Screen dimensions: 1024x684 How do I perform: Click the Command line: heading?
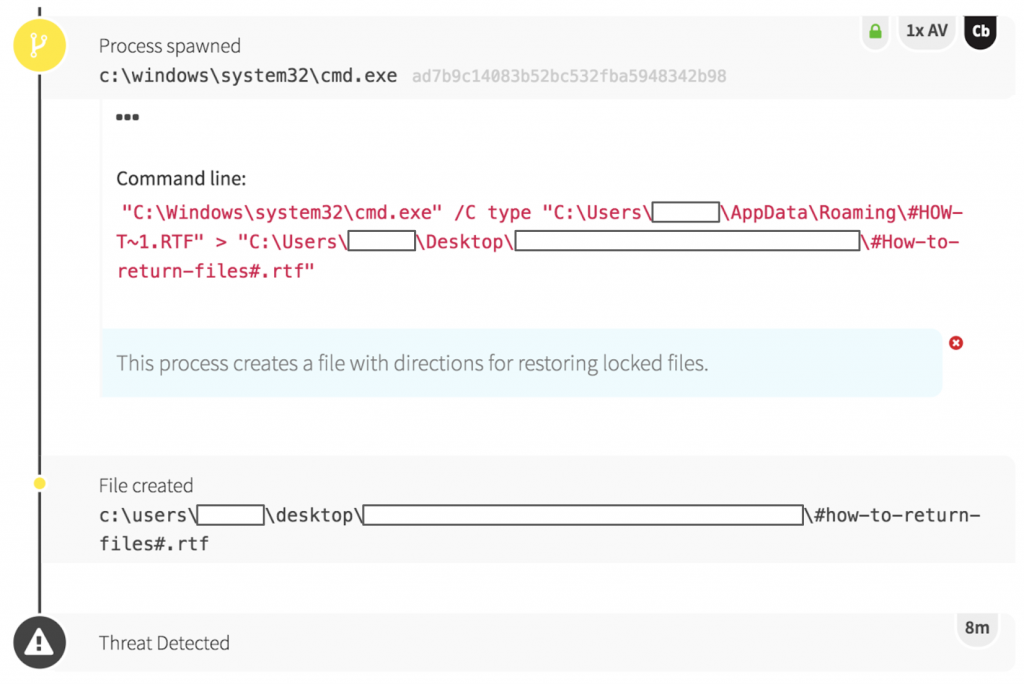click(181, 179)
